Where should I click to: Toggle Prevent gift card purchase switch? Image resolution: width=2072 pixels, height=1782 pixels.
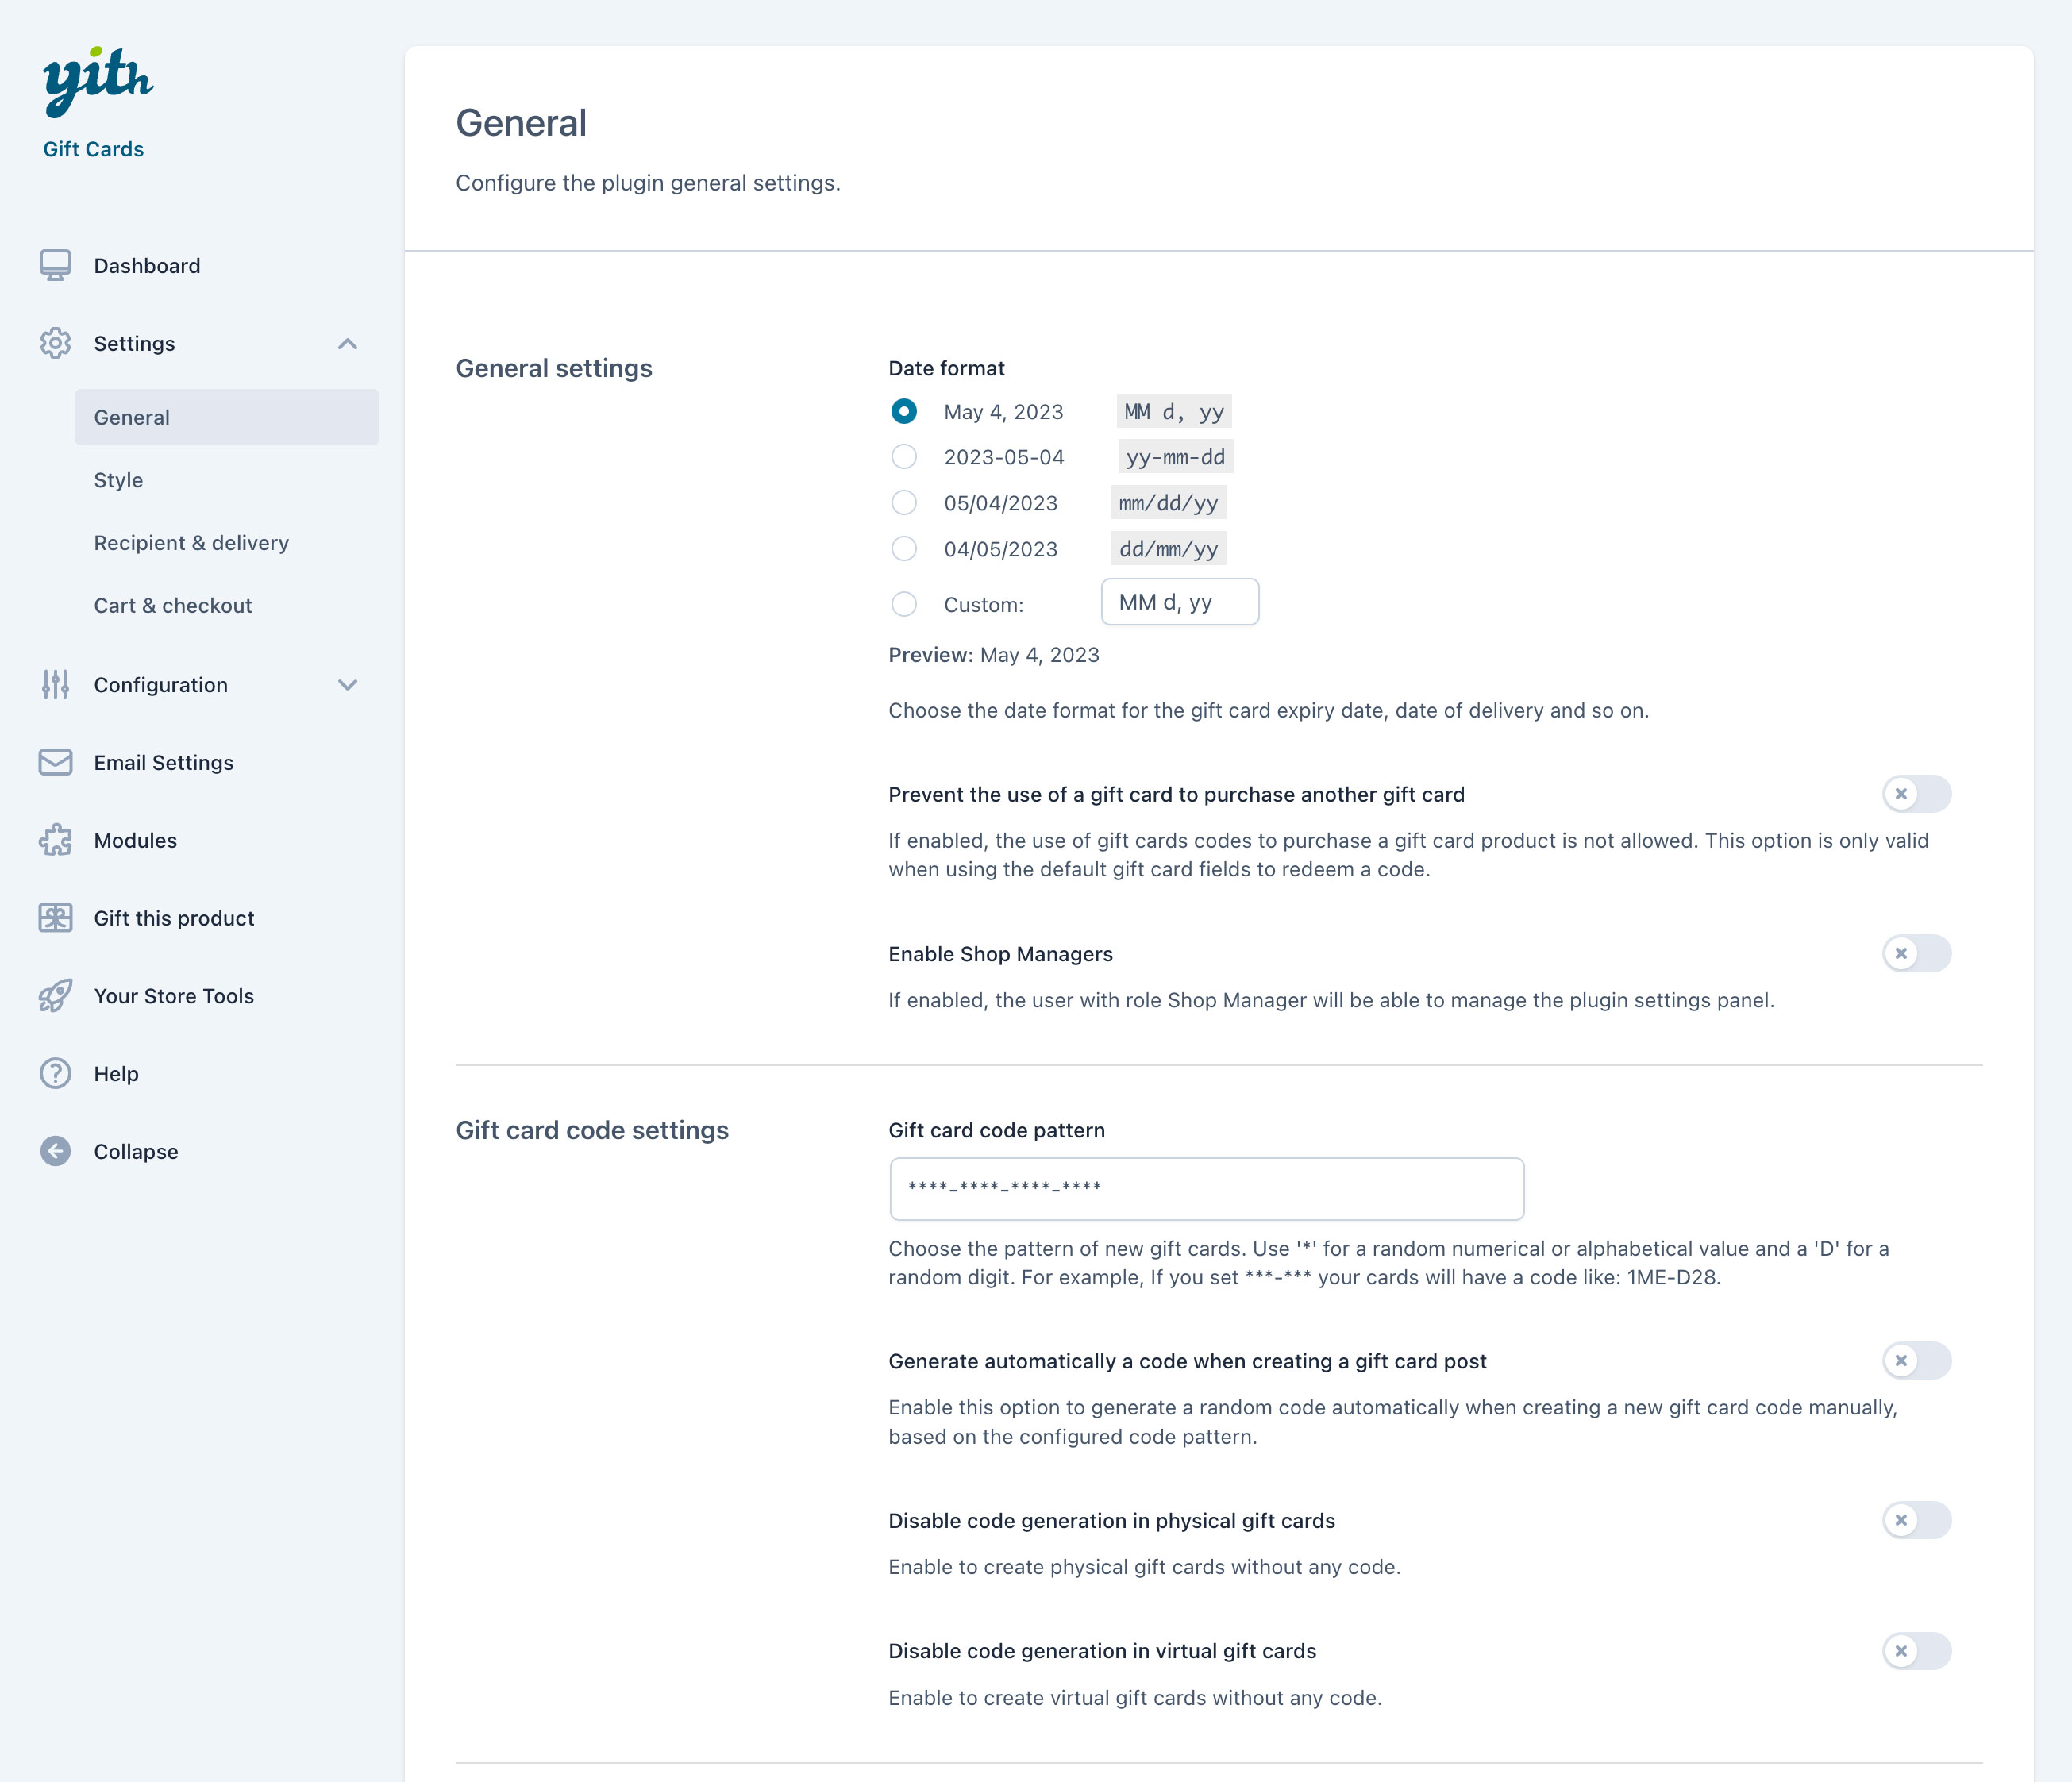[x=1916, y=794]
